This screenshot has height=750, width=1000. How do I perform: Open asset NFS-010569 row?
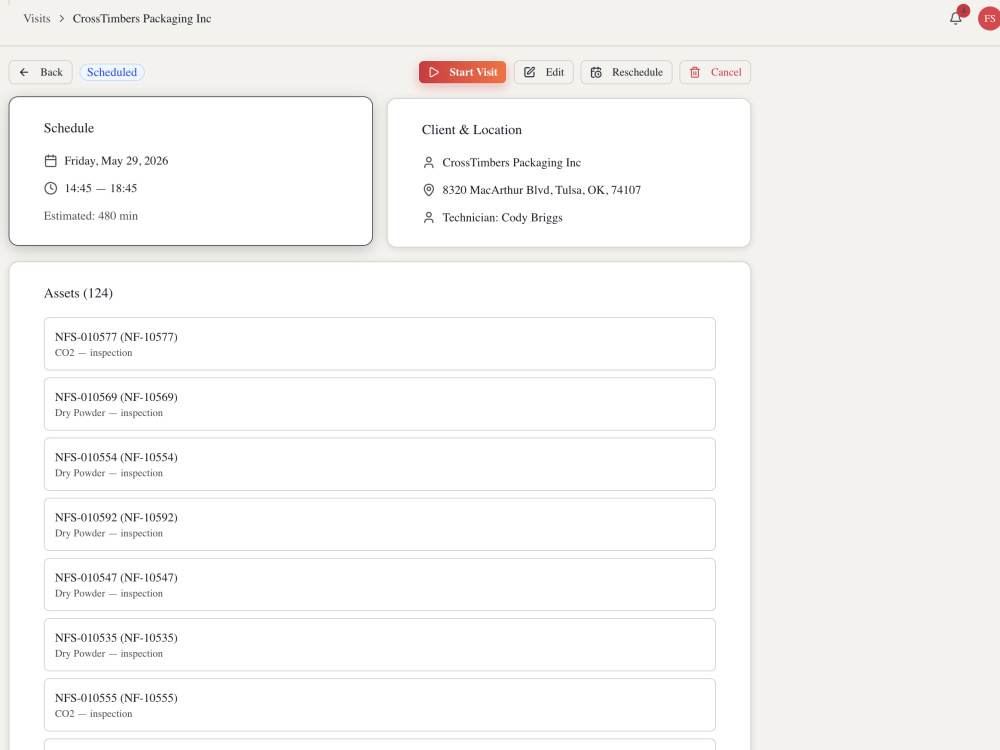(x=379, y=404)
